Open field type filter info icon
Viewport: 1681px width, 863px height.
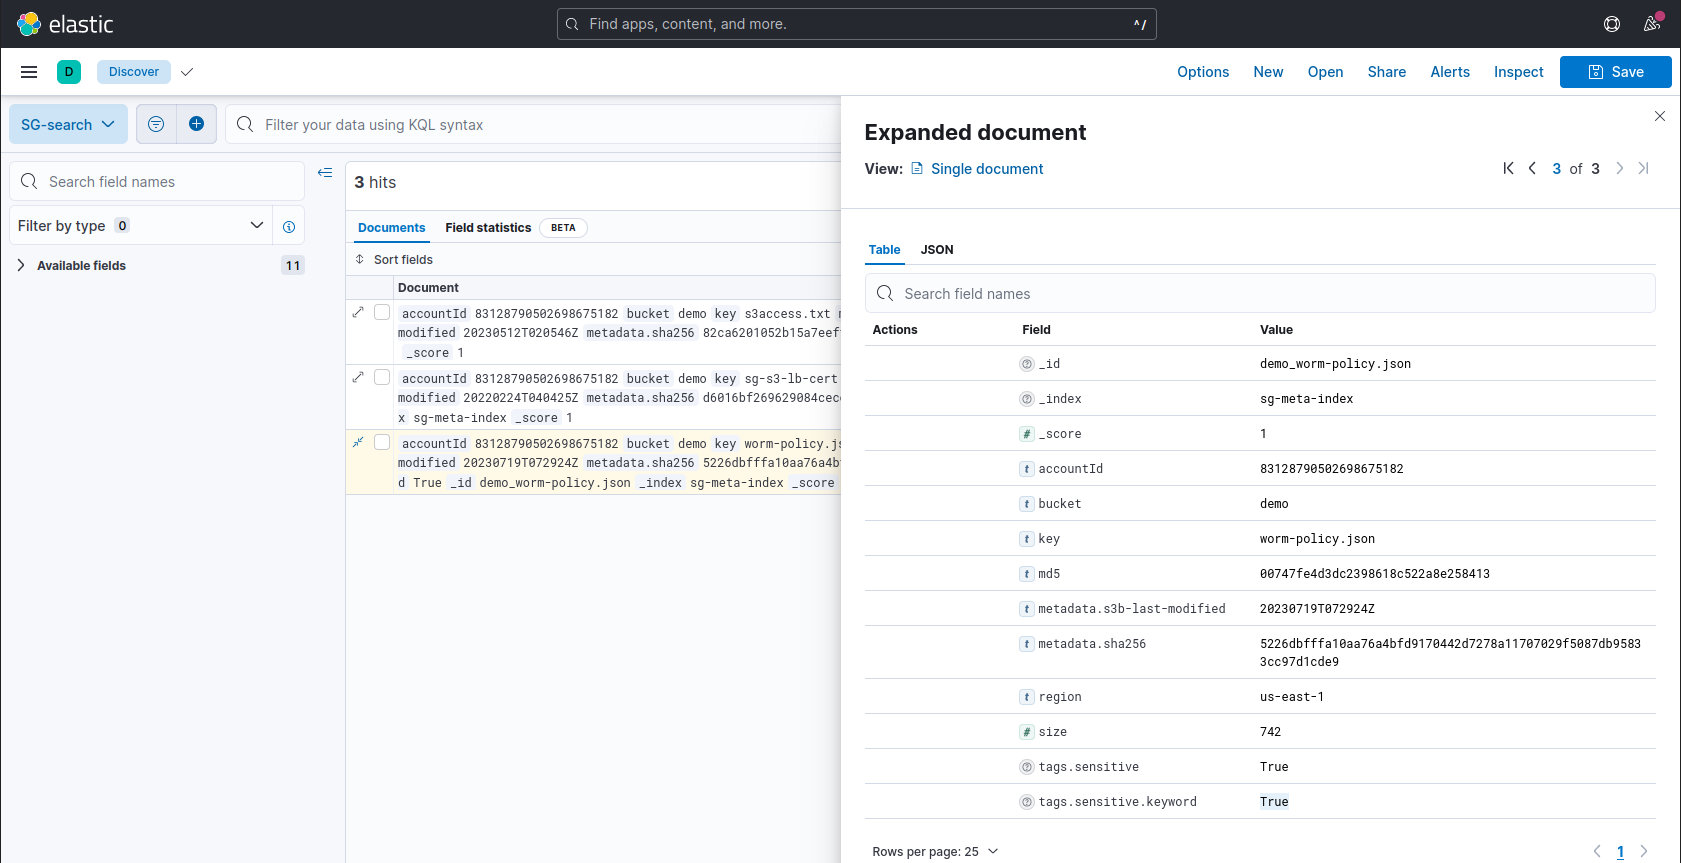(289, 227)
